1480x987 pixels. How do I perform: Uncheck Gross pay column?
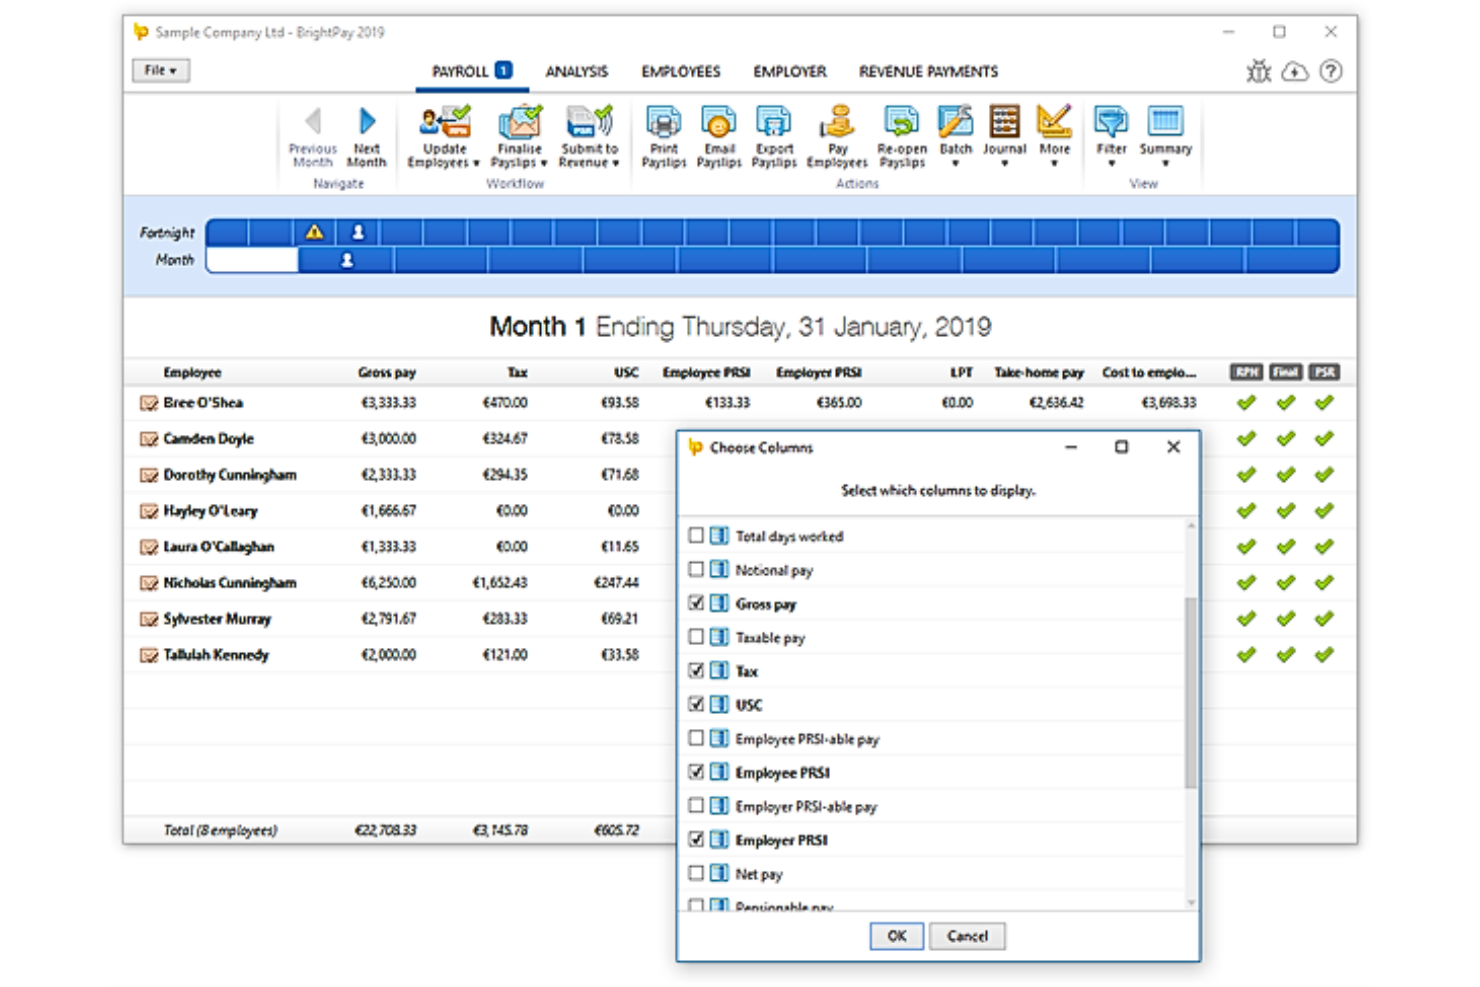[x=696, y=604]
